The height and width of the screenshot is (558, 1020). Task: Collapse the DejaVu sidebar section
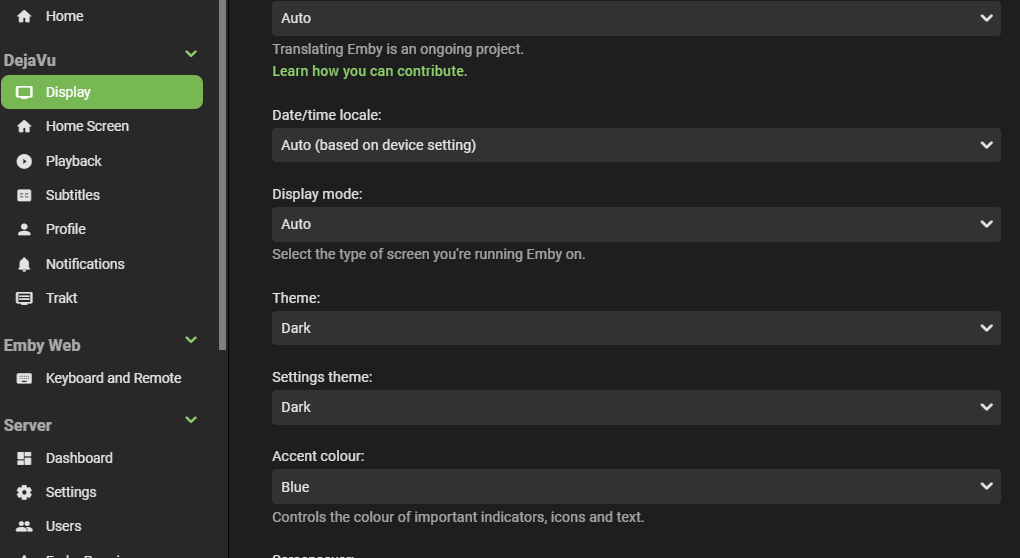click(x=191, y=54)
